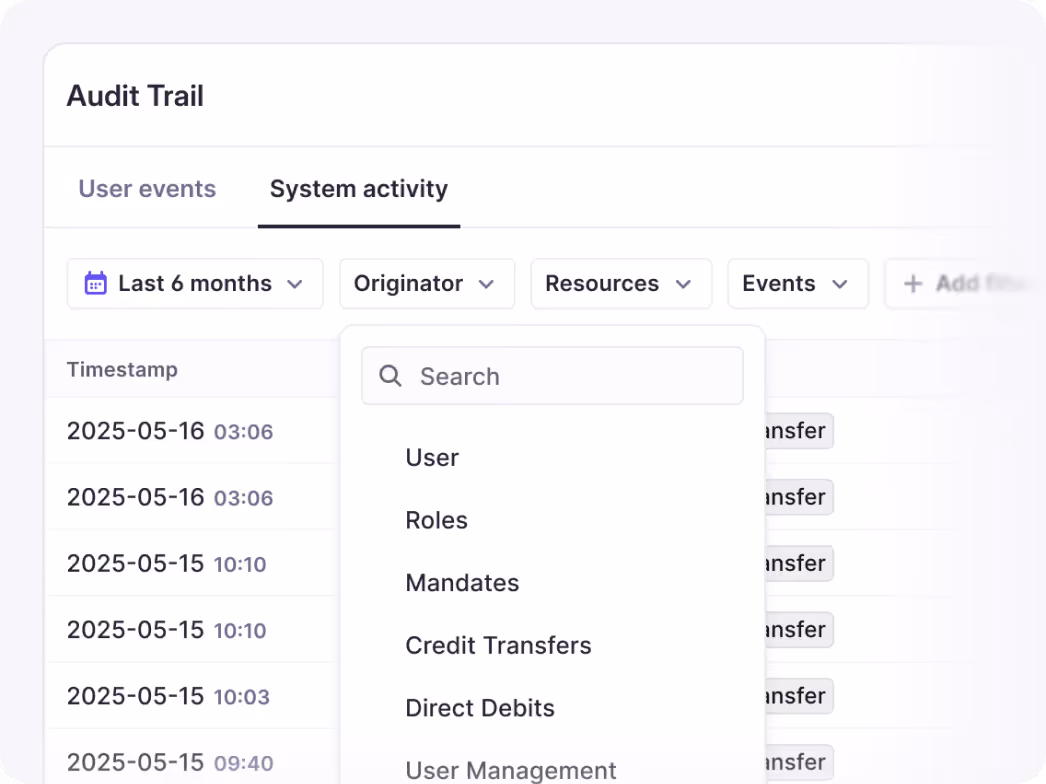Viewport: 1046px width, 784px height.
Task: Click chevron arrow next to Events
Action: pyautogui.click(x=840, y=284)
